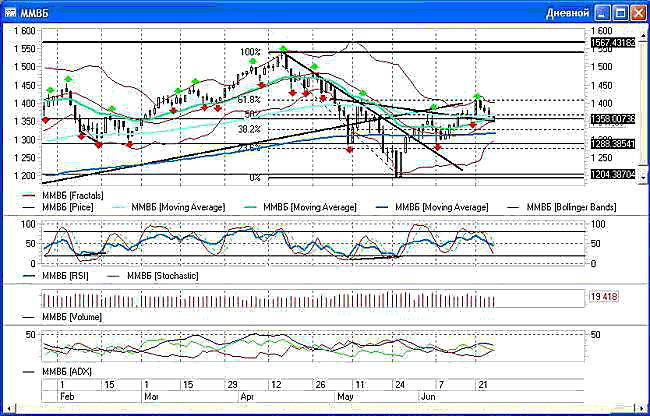Click the 1204.38704 price level label
Image resolution: width=650 pixels, height=416 pixels.
(613, 175)
